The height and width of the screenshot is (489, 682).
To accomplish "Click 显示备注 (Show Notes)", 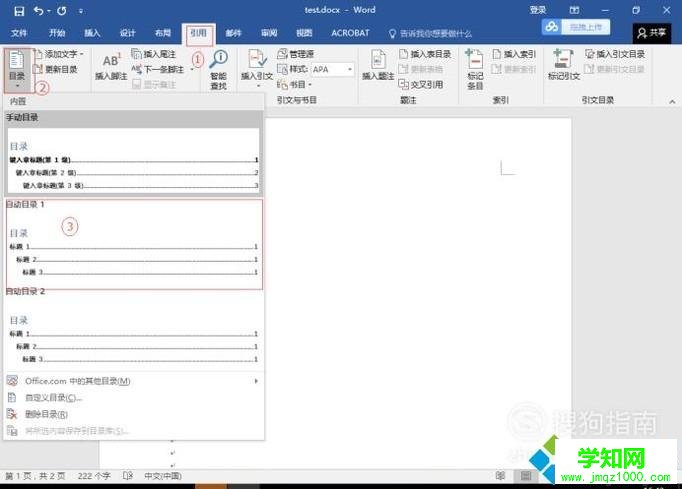I will (154, 84).
